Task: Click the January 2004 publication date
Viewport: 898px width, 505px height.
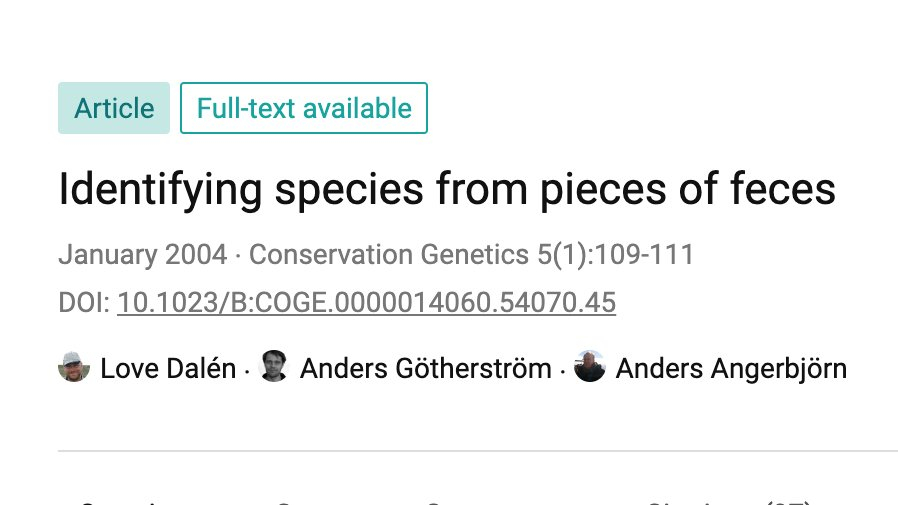Action: [142, 255]
